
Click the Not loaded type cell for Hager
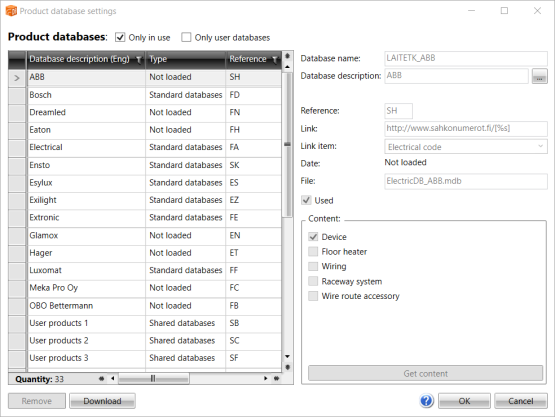click(185, 253)
